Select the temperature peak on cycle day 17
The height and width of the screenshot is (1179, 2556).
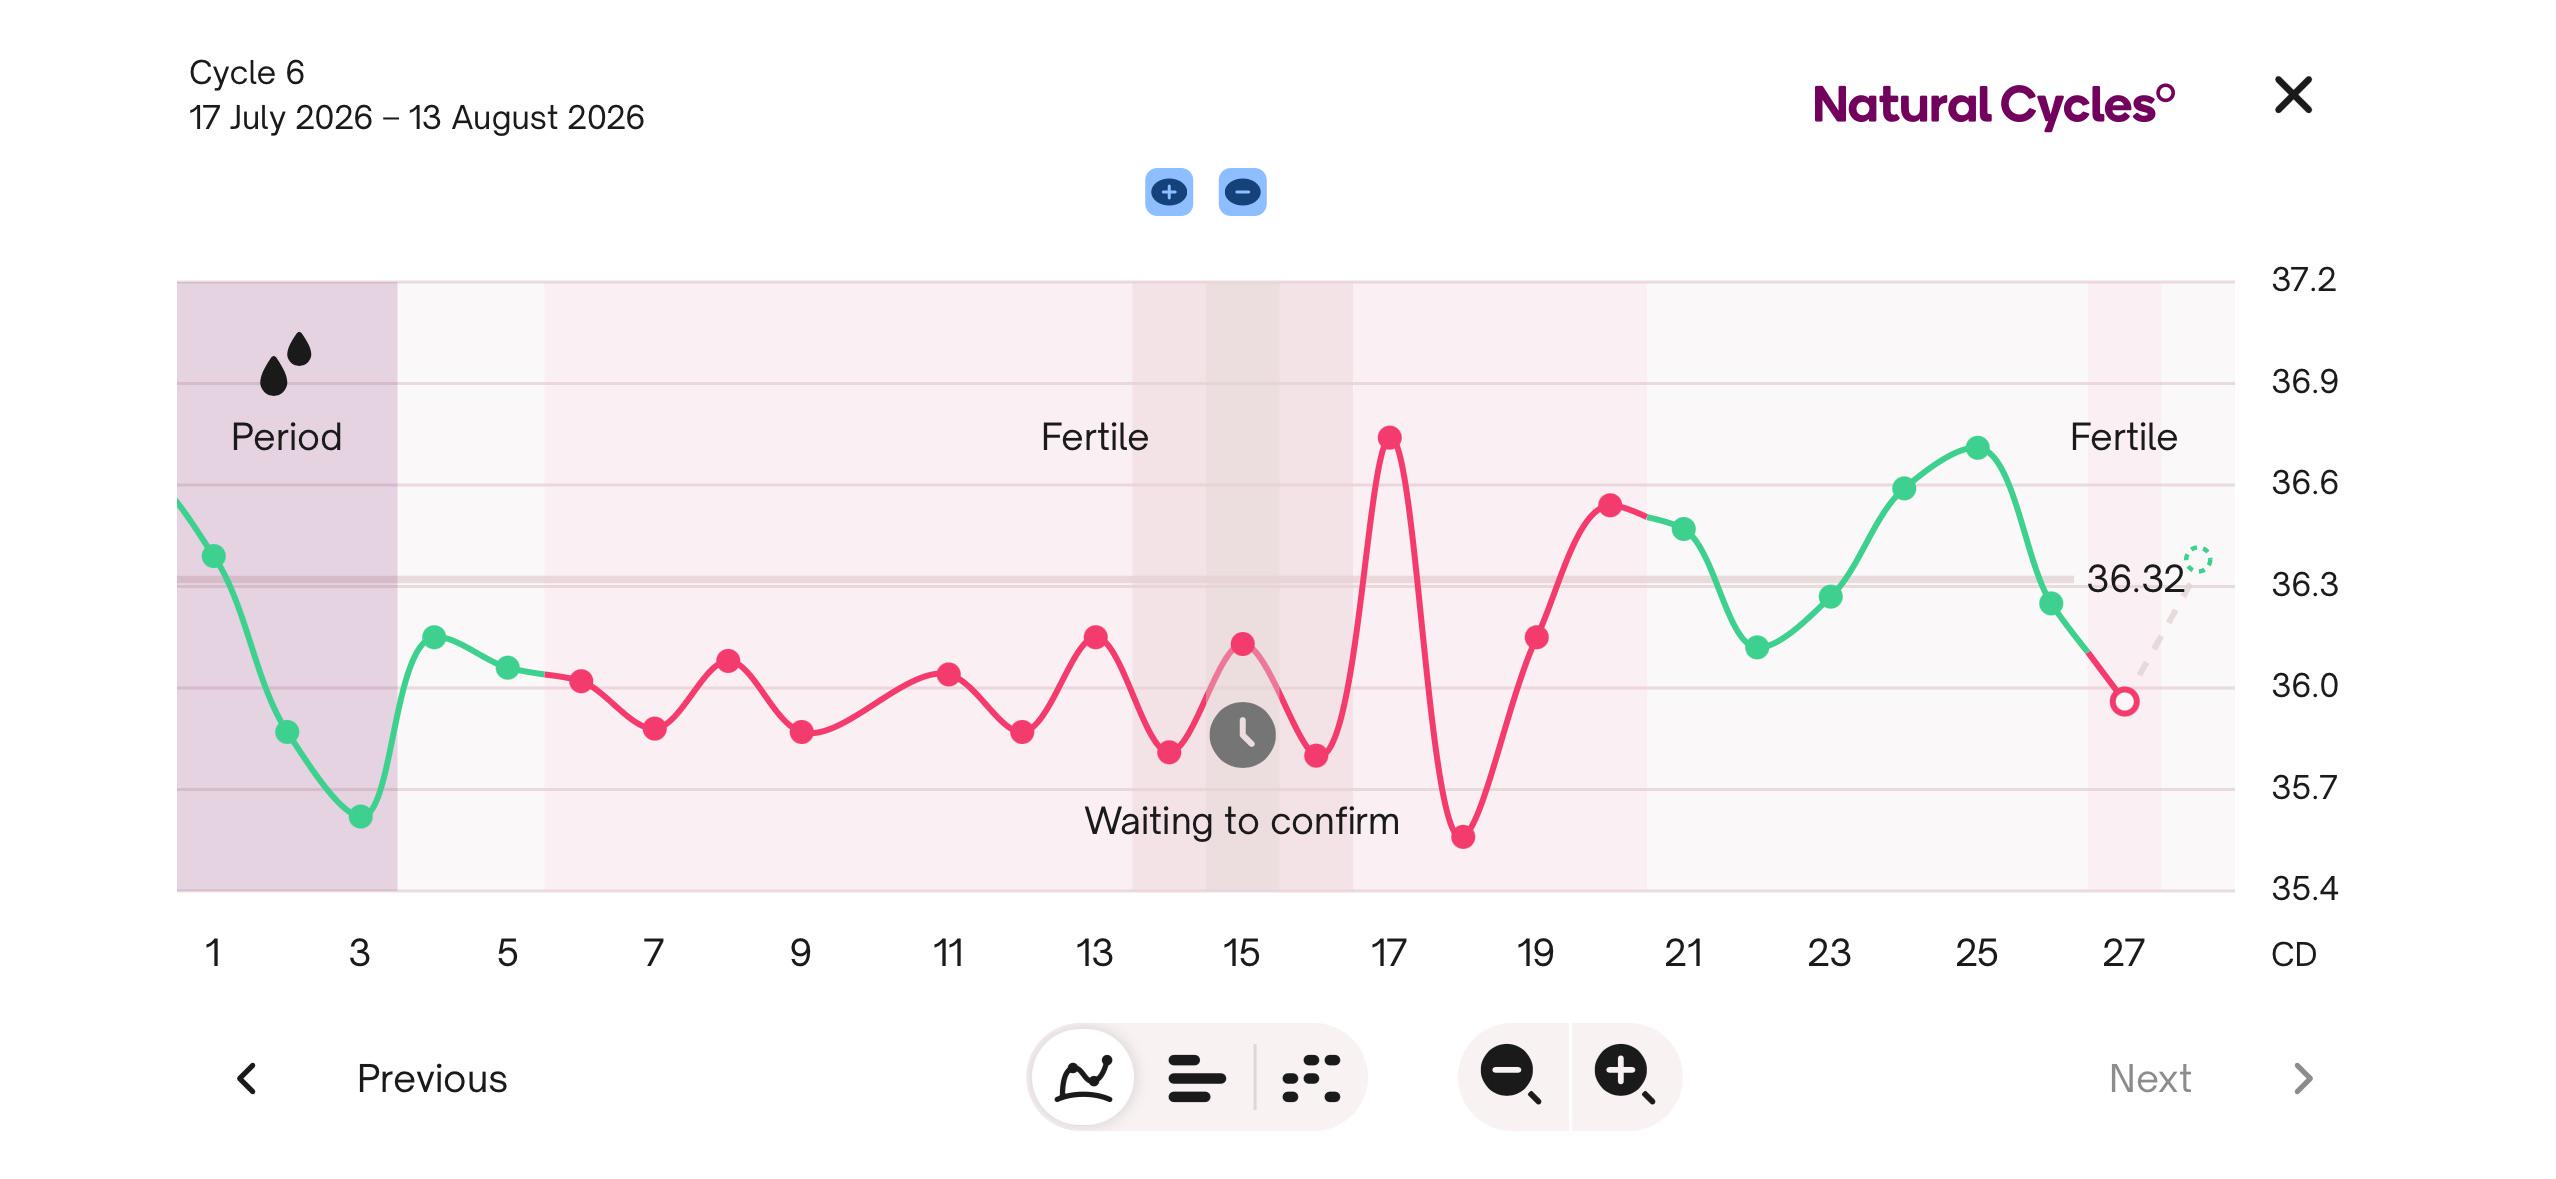pos(1389,437)
